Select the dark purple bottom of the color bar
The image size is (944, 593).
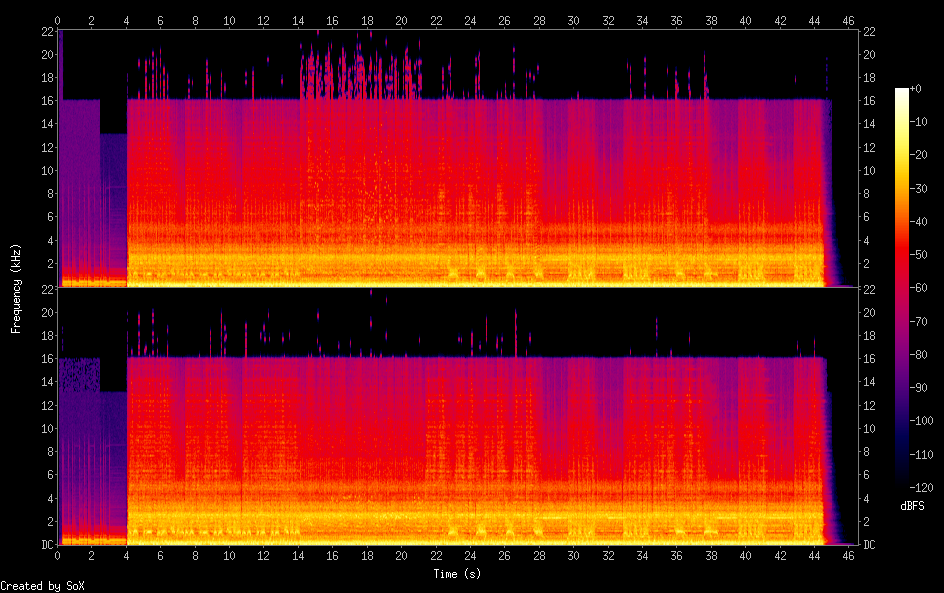[x=902, y=480]
